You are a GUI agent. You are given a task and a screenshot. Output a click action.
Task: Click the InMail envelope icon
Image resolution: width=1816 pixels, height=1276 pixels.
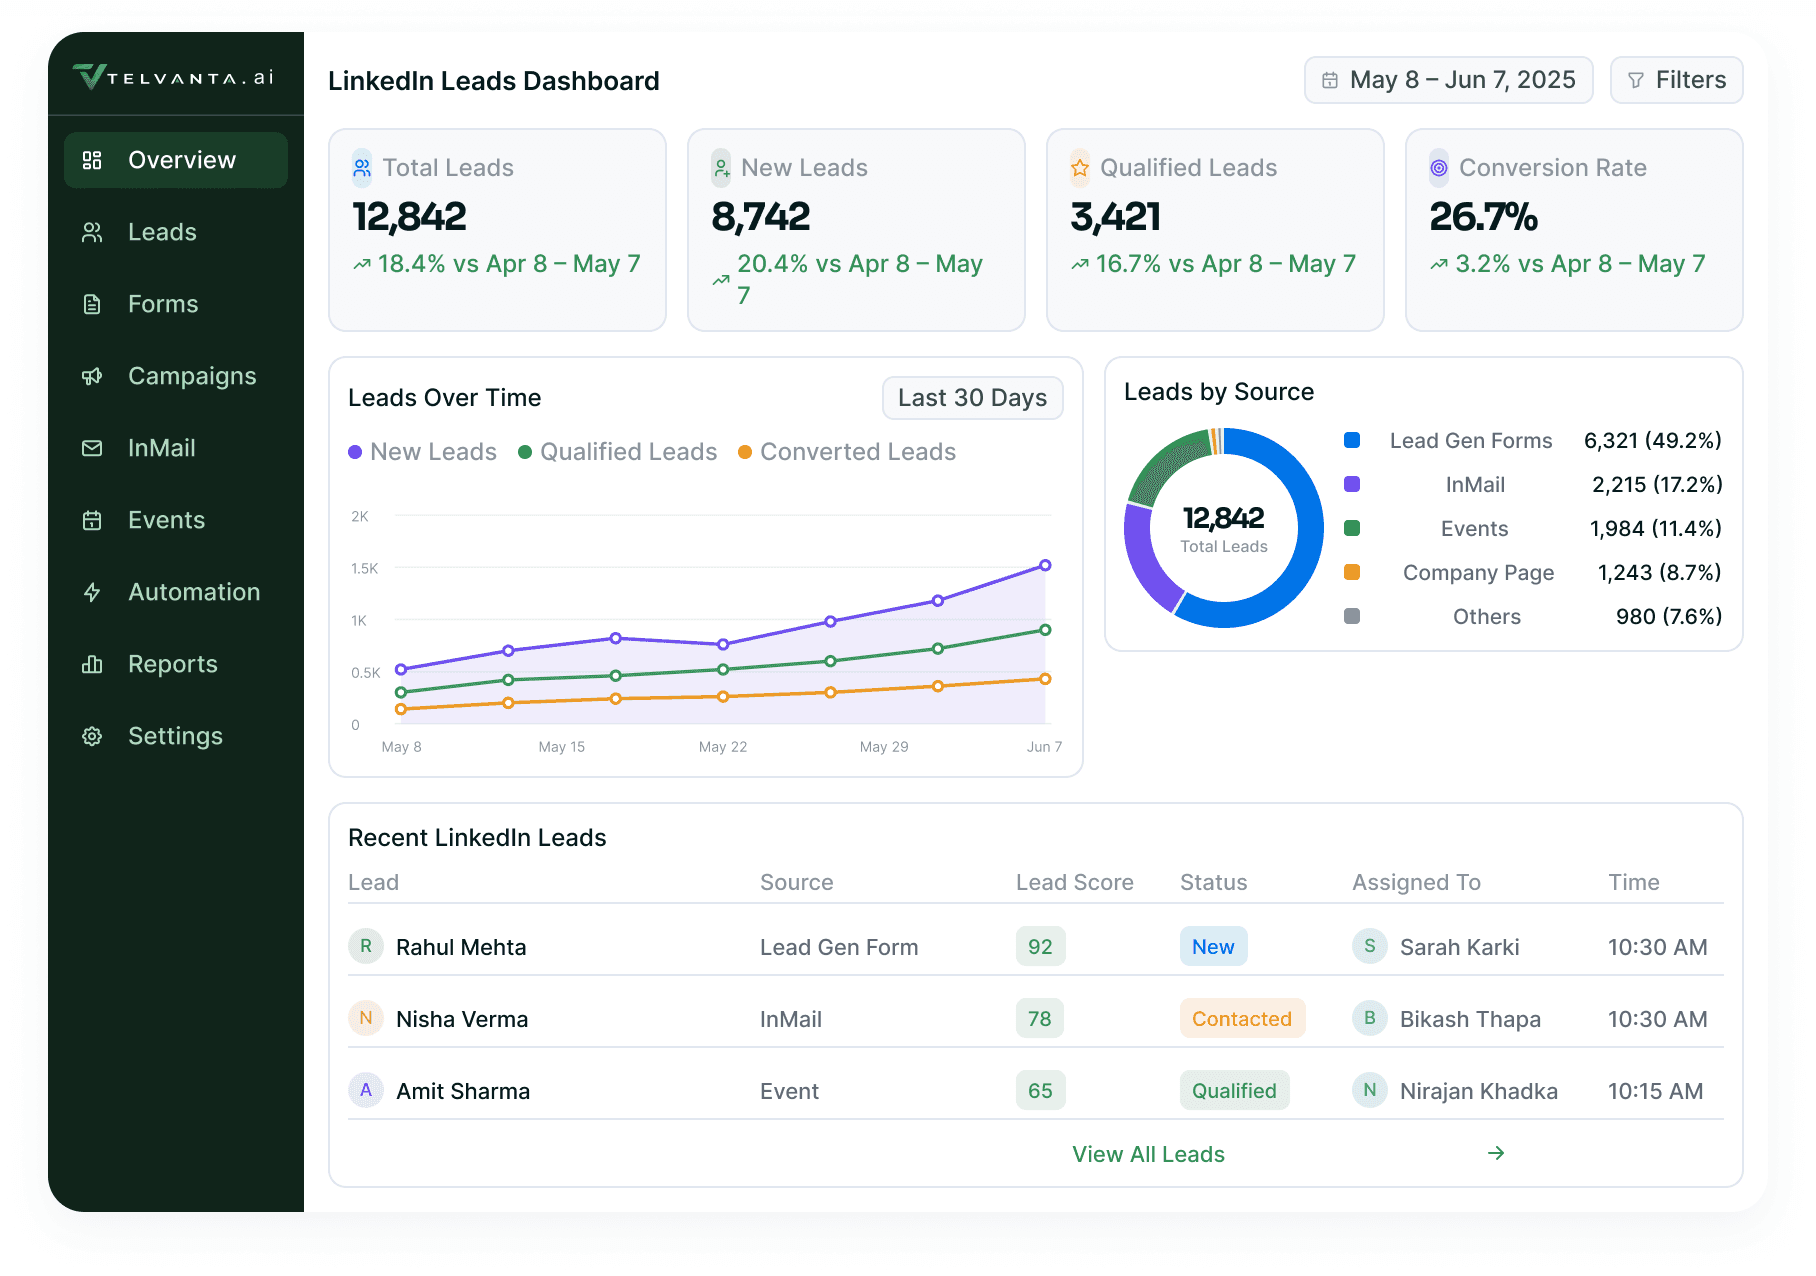pos(92,448)
